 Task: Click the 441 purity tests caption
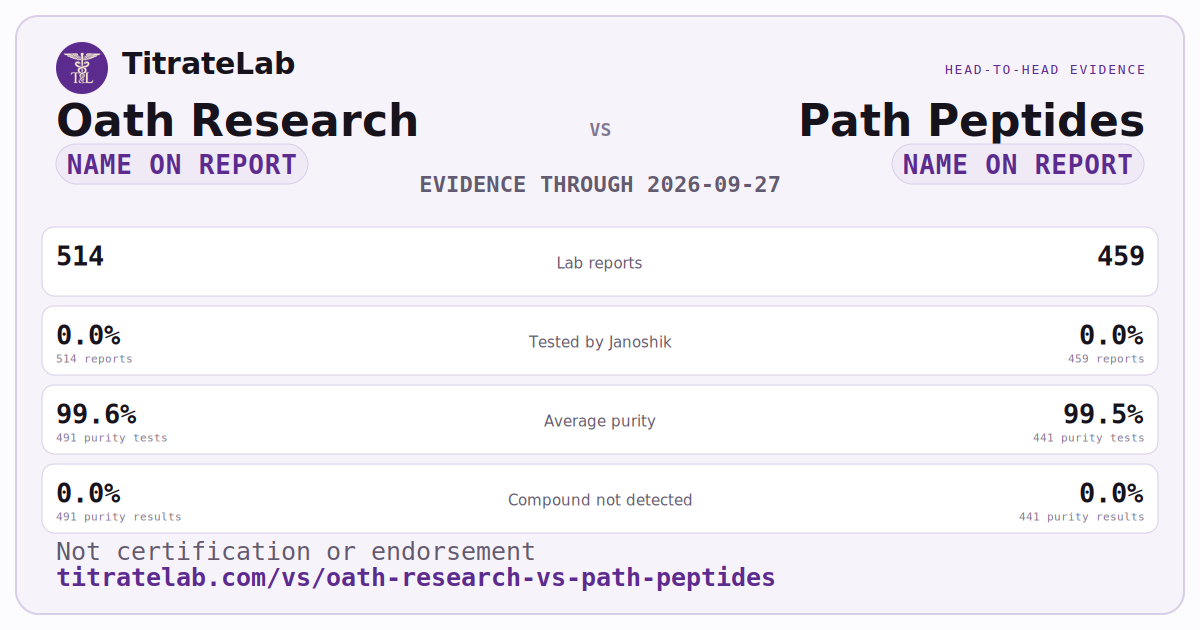[1089, 438]
